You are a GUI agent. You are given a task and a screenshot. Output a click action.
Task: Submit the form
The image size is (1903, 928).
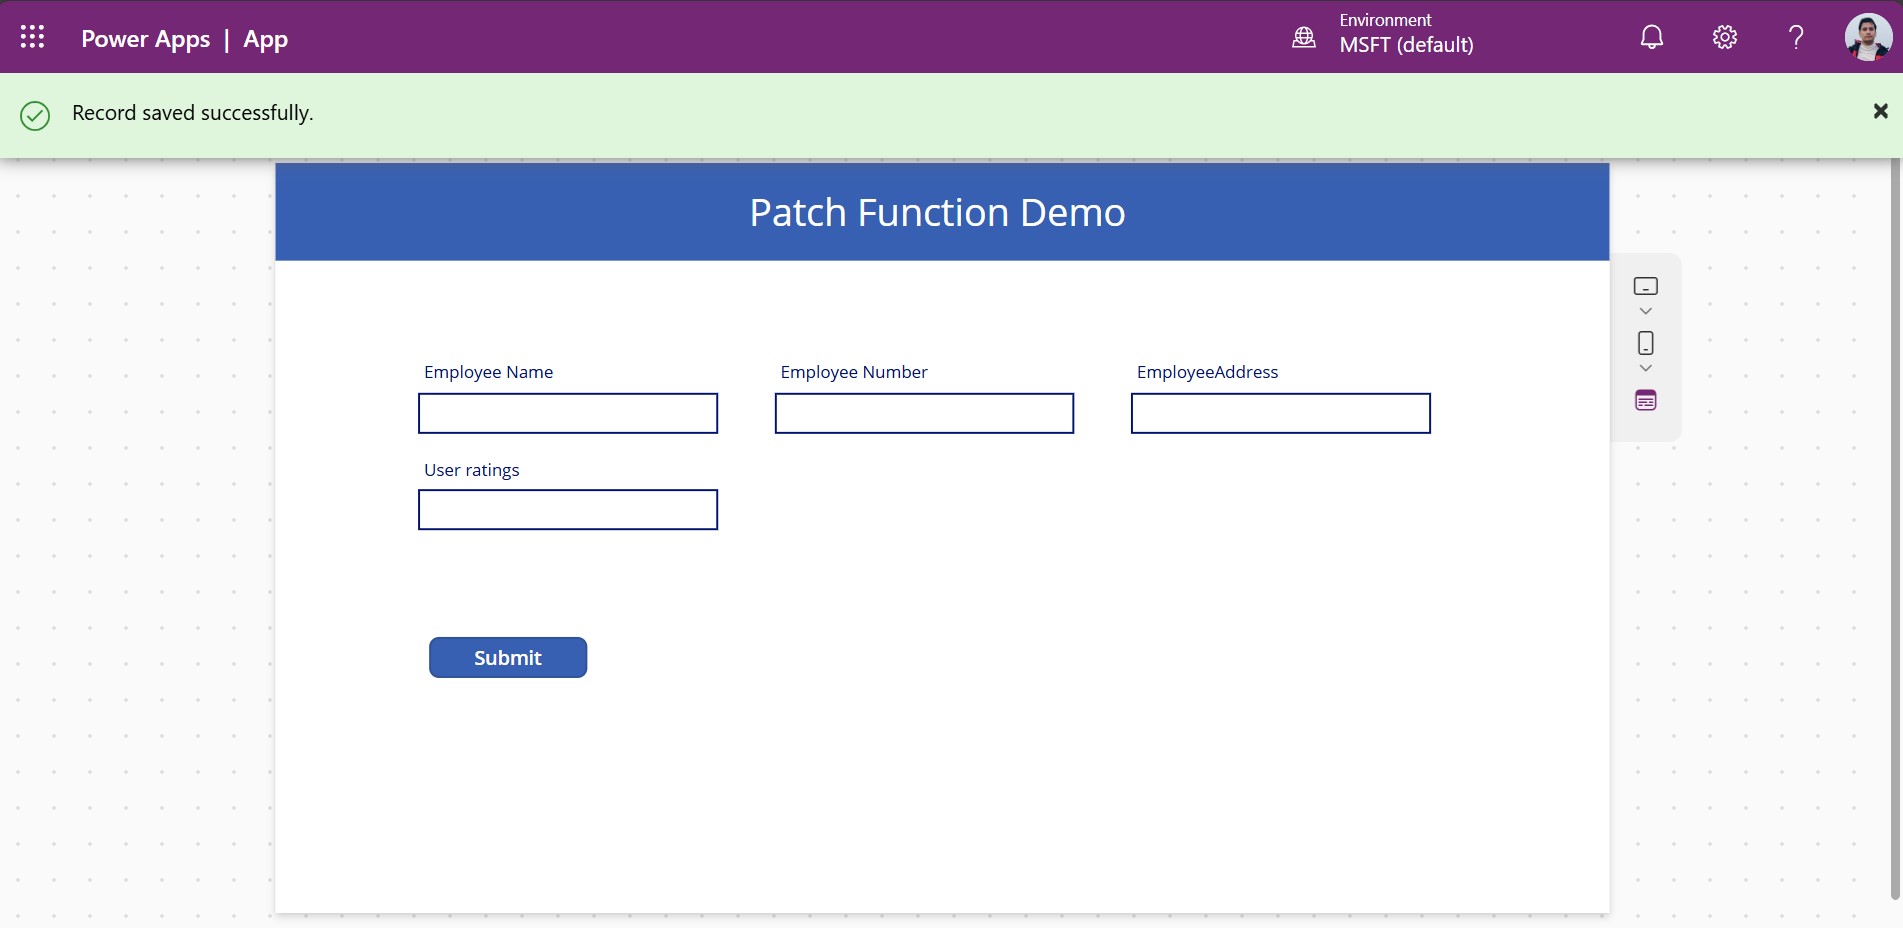click(508, 657)
